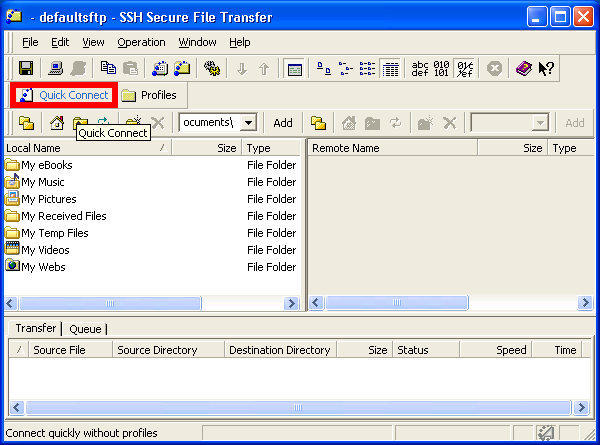
Task: Open New Terminal Window icon
Action: (160, 69)
